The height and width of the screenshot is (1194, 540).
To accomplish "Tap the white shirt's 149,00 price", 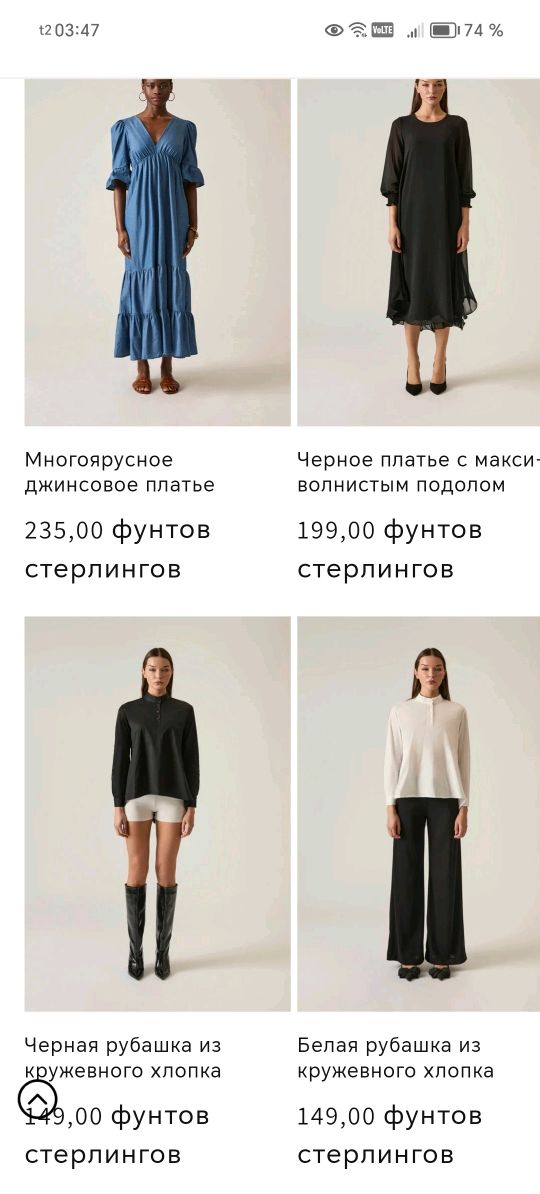I will (389, 1135).
